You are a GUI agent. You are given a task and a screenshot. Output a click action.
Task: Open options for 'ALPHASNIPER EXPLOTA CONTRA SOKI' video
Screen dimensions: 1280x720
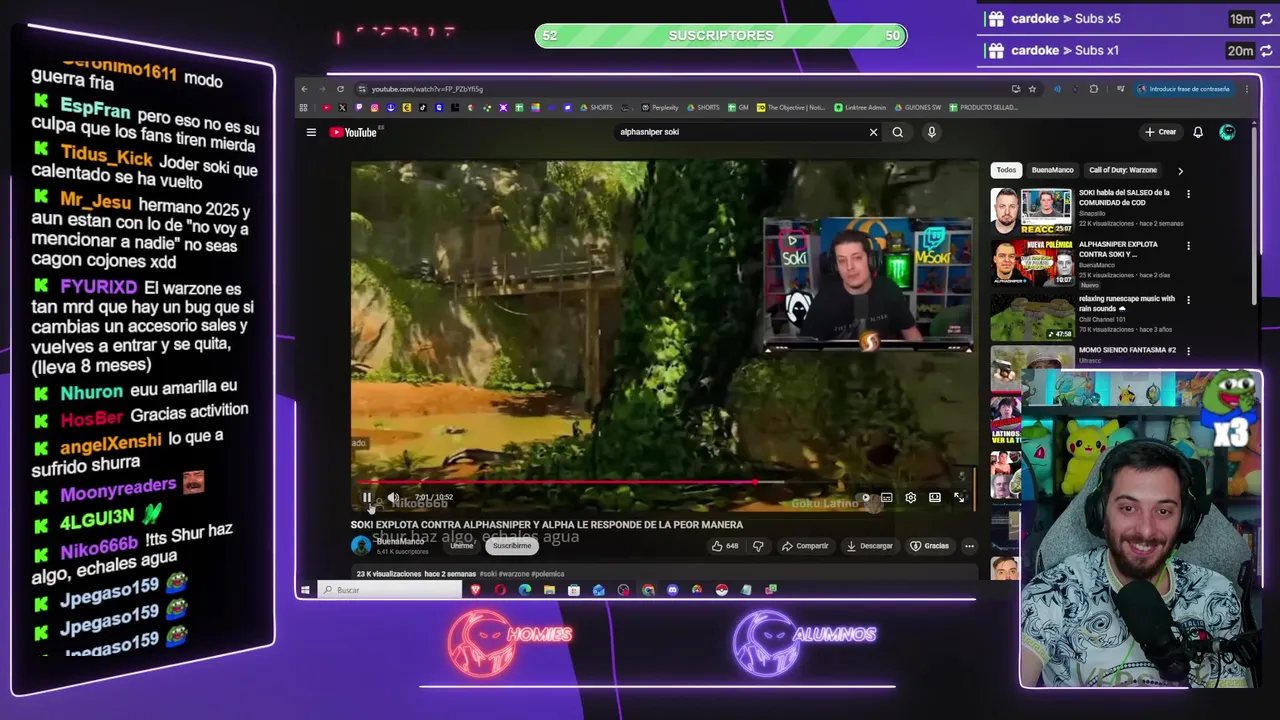point(1188,245)
